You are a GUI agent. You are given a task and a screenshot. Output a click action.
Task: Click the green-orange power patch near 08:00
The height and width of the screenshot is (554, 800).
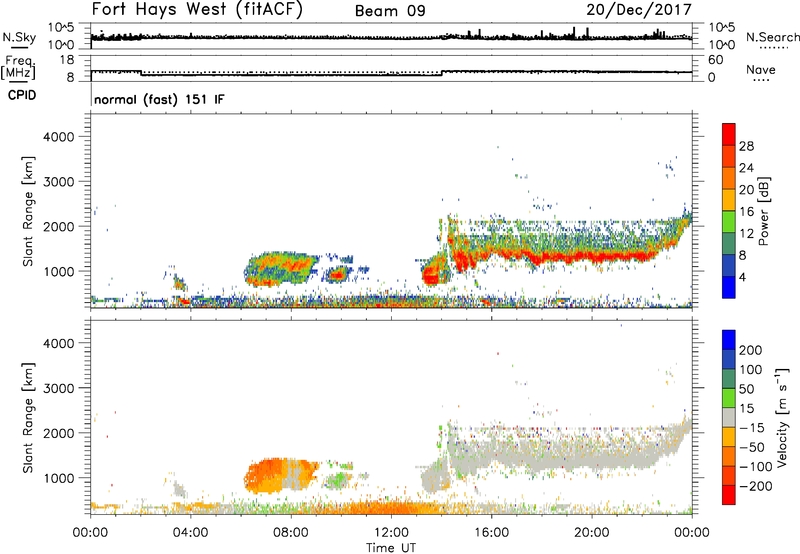coord(280,268)
